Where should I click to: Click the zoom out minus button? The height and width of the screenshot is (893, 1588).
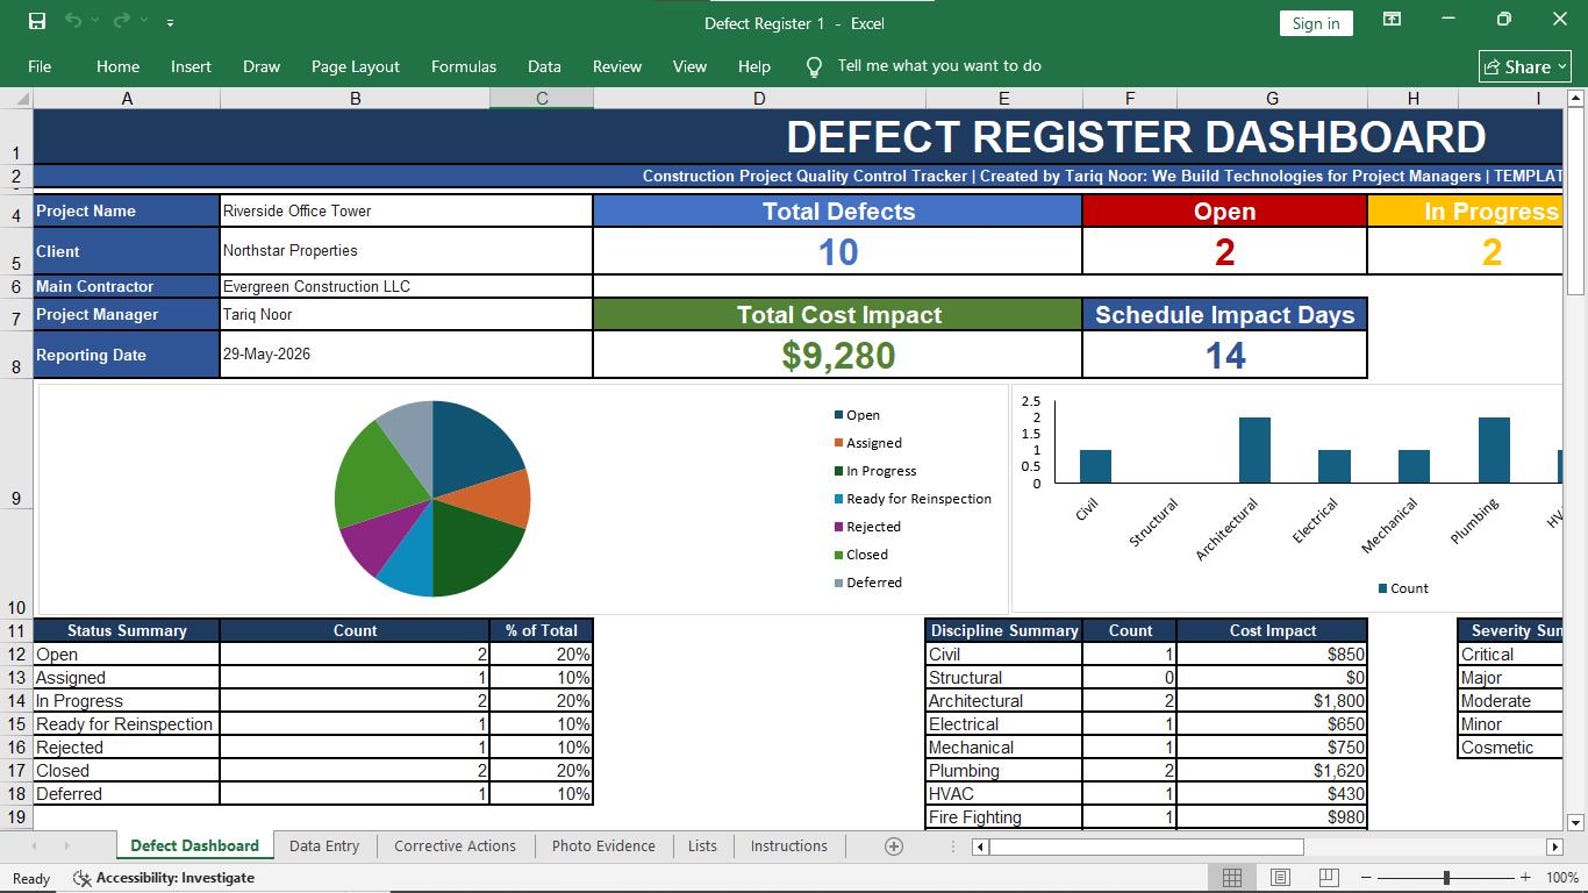(1366, 878)
